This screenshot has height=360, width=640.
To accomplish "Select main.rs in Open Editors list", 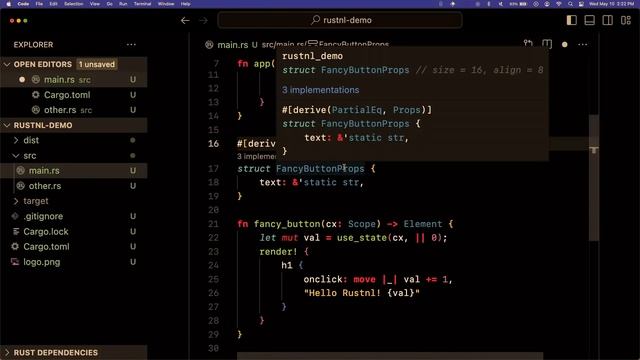I will pos(73,80).
